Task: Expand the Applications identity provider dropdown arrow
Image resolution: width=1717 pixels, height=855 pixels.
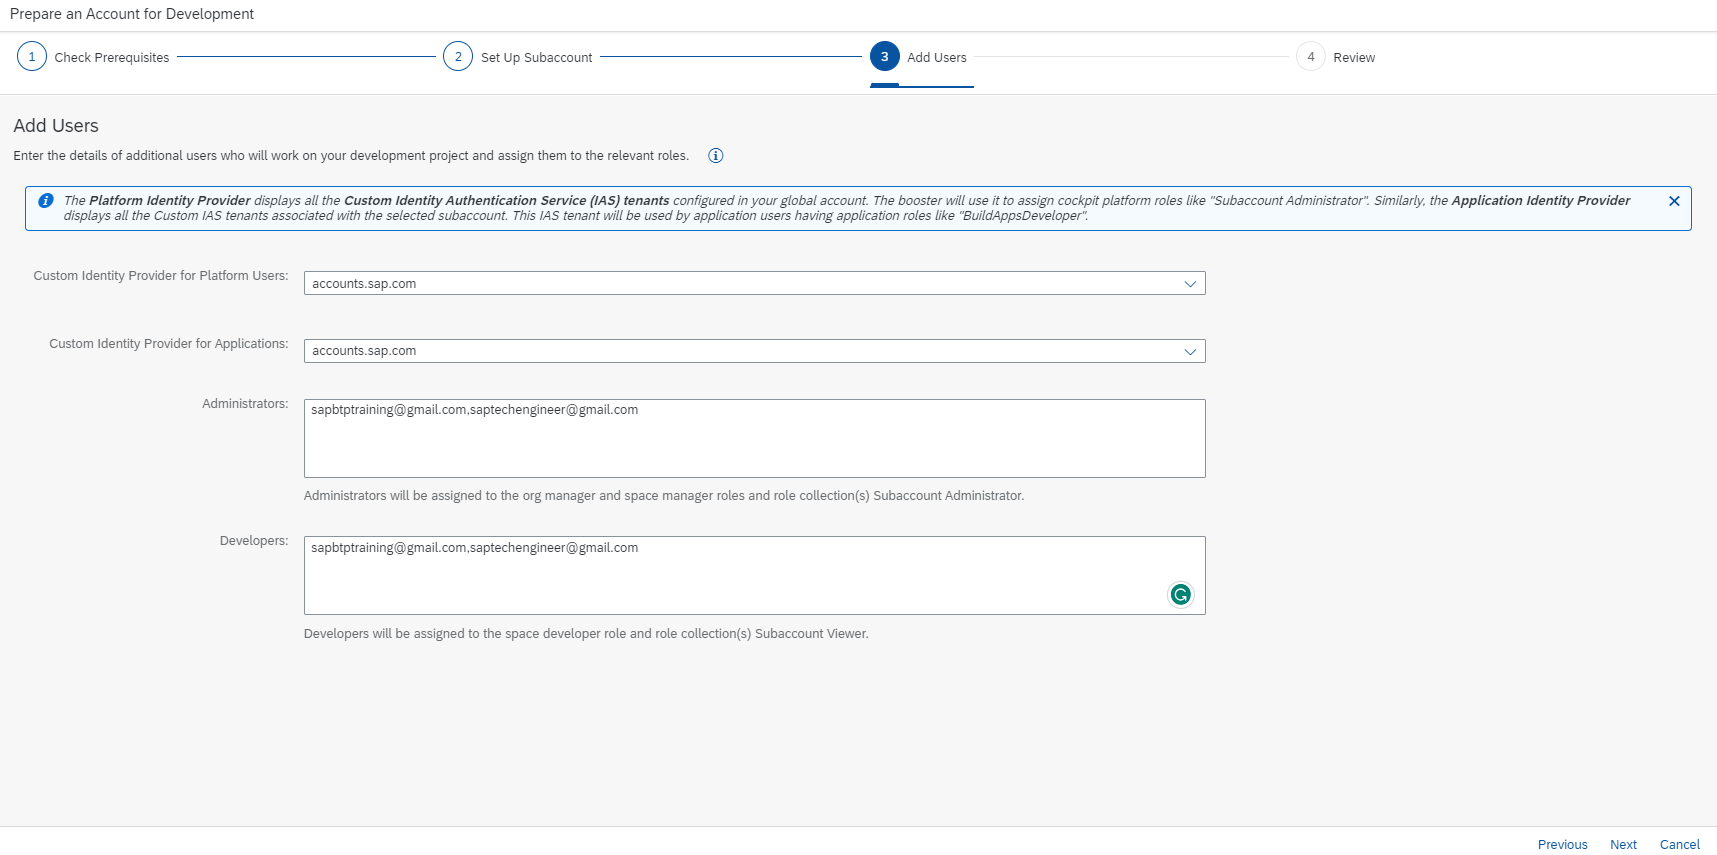Action: coord(1190,351)
